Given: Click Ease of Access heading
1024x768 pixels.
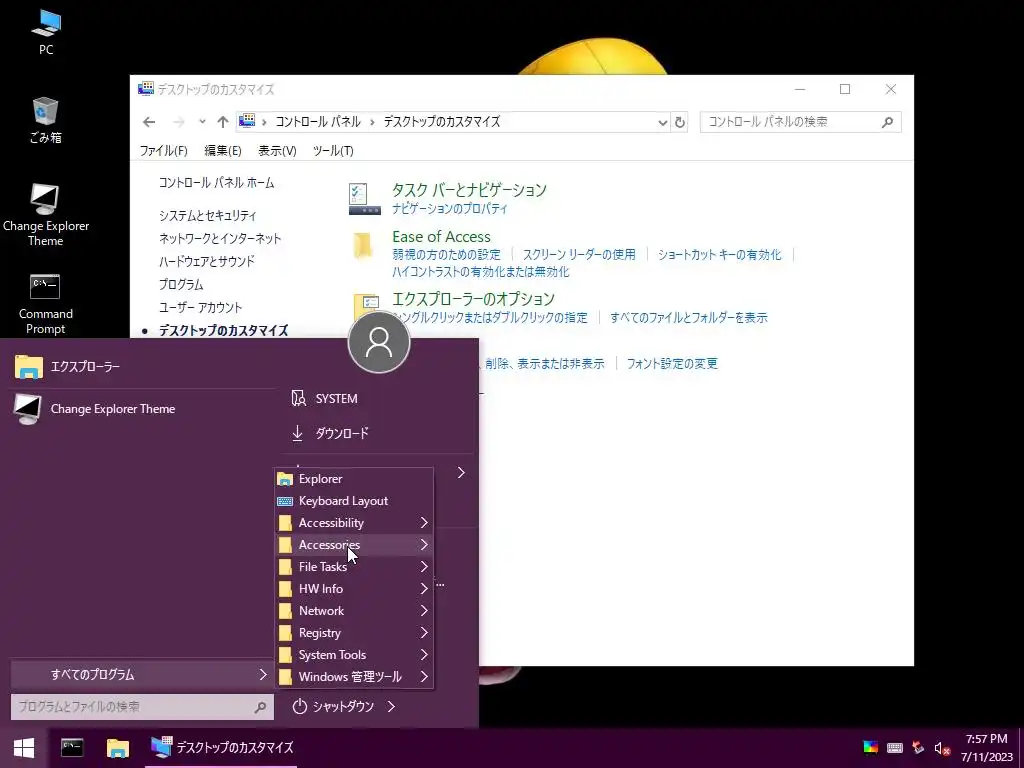Looking at the screenshot, I should (441, 236).
